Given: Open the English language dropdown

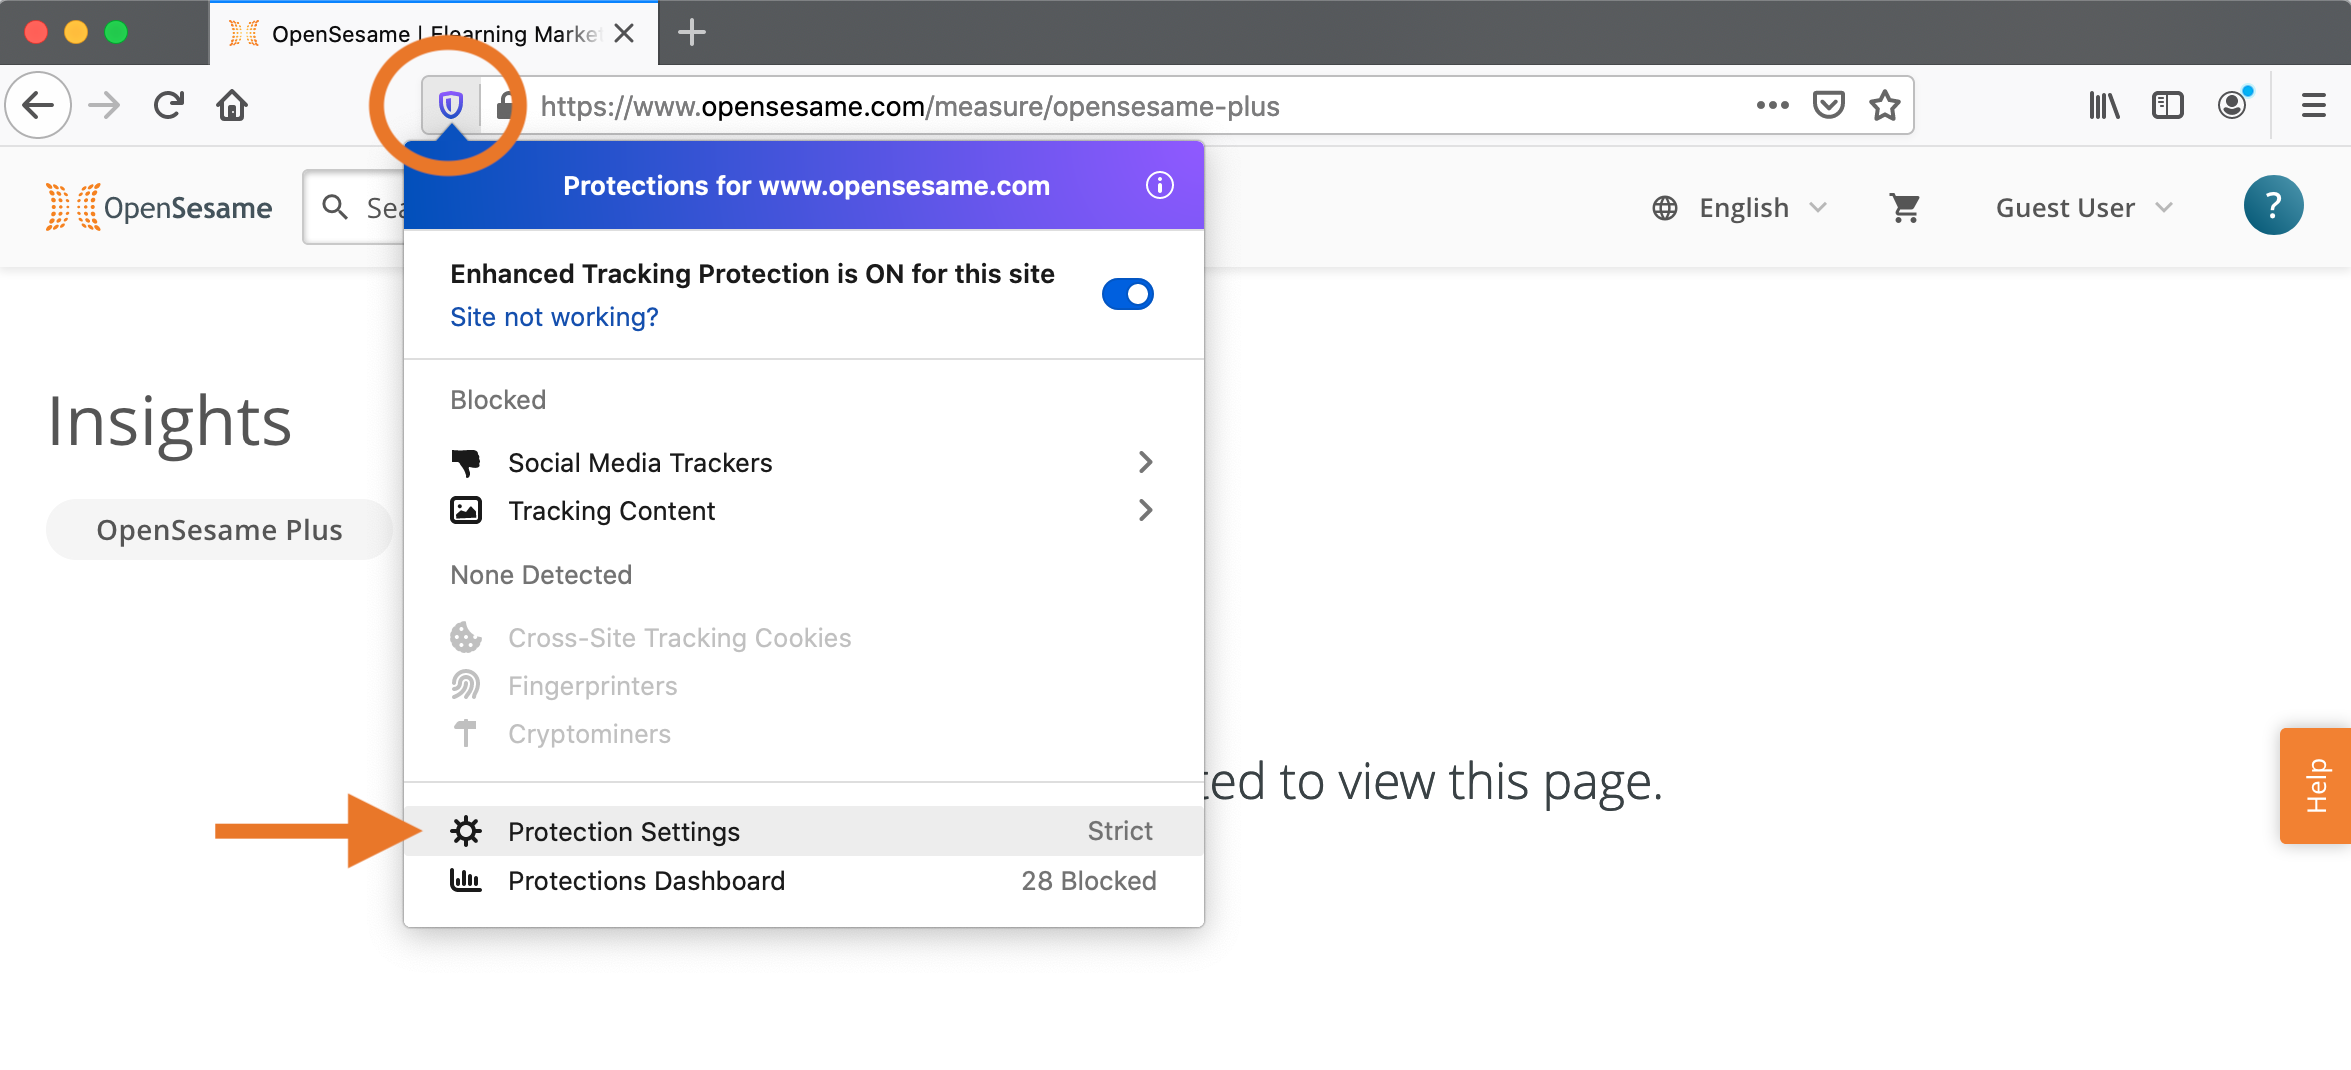Looking at the screenshot, I should coord(1740,208).
